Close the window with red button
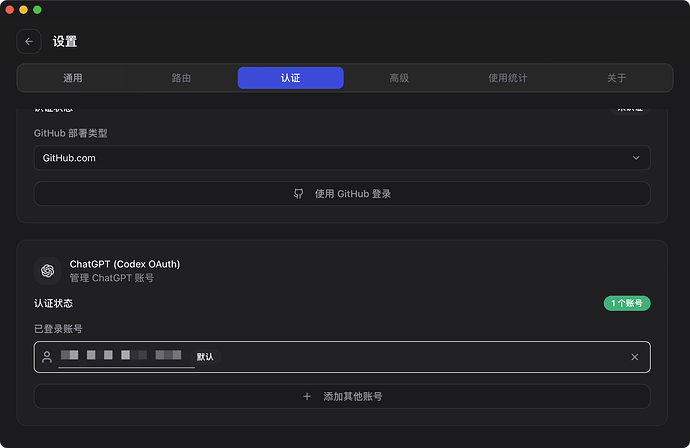 point(10,10)
